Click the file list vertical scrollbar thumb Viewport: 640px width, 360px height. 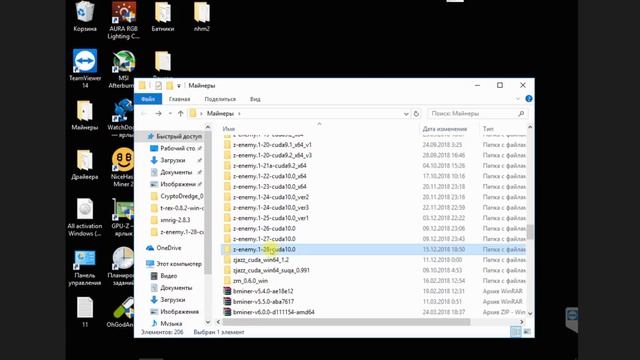tap(530, 232)
